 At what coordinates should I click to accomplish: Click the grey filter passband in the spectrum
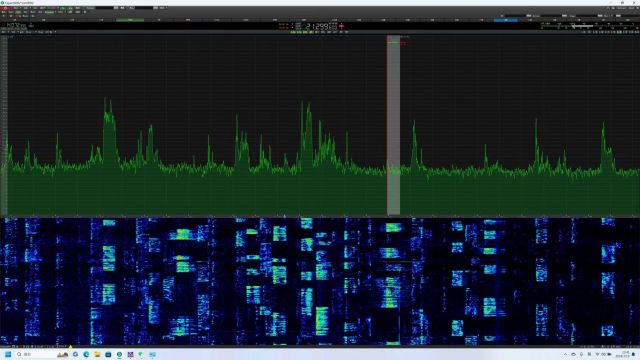coord(393,125)
